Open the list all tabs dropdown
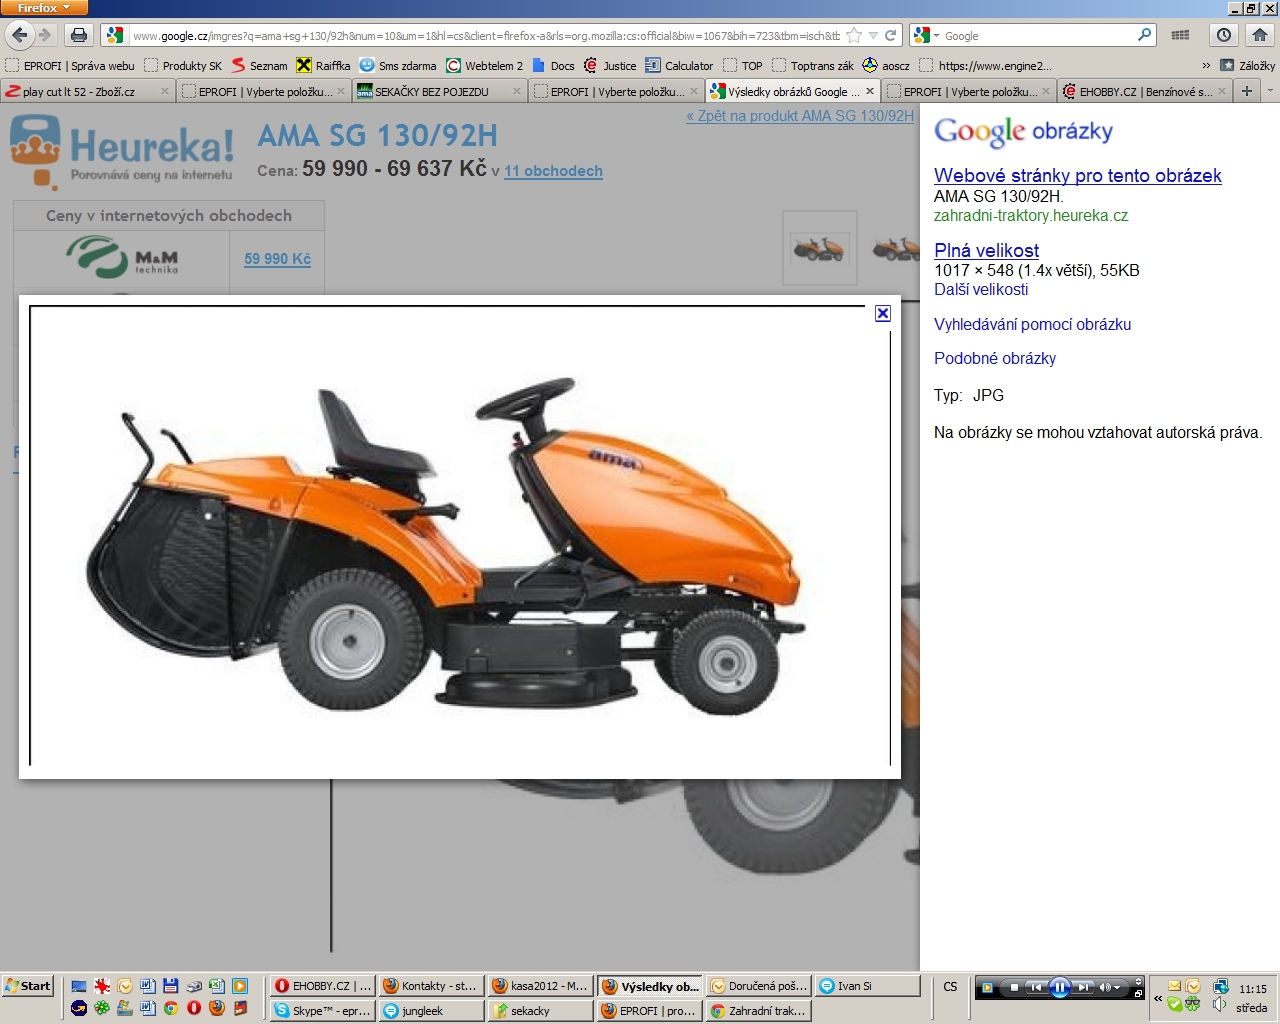Image resolution: width=1280 pixels, height=1024 pixels. click(1270, 91)
